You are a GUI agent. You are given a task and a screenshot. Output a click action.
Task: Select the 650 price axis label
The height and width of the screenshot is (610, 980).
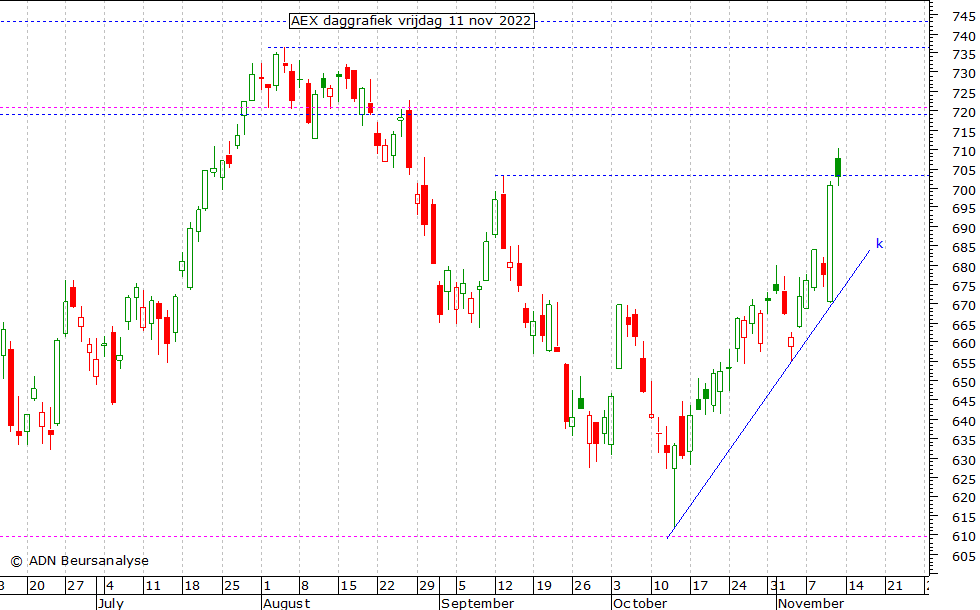[963, 382]
